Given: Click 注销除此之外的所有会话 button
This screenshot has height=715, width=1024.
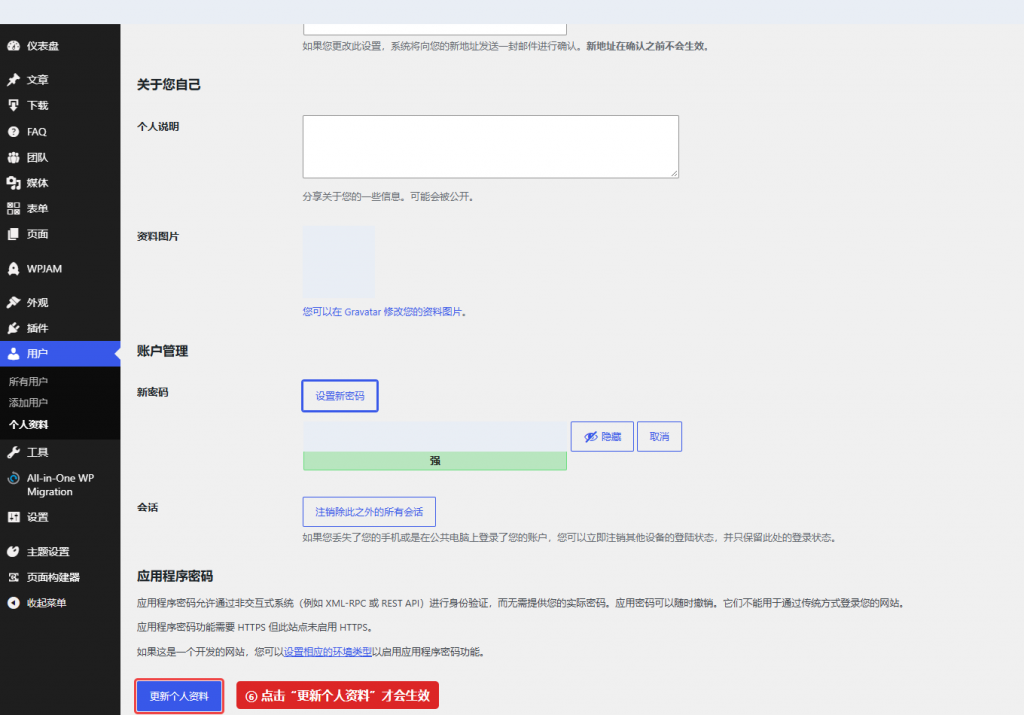Looking at the screenshot, I should 369,512.
